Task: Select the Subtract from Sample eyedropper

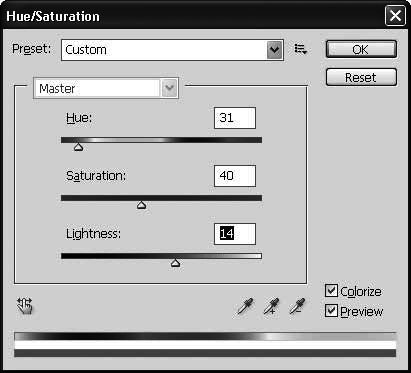Action: pyautogui.click(x=297, y=306)
